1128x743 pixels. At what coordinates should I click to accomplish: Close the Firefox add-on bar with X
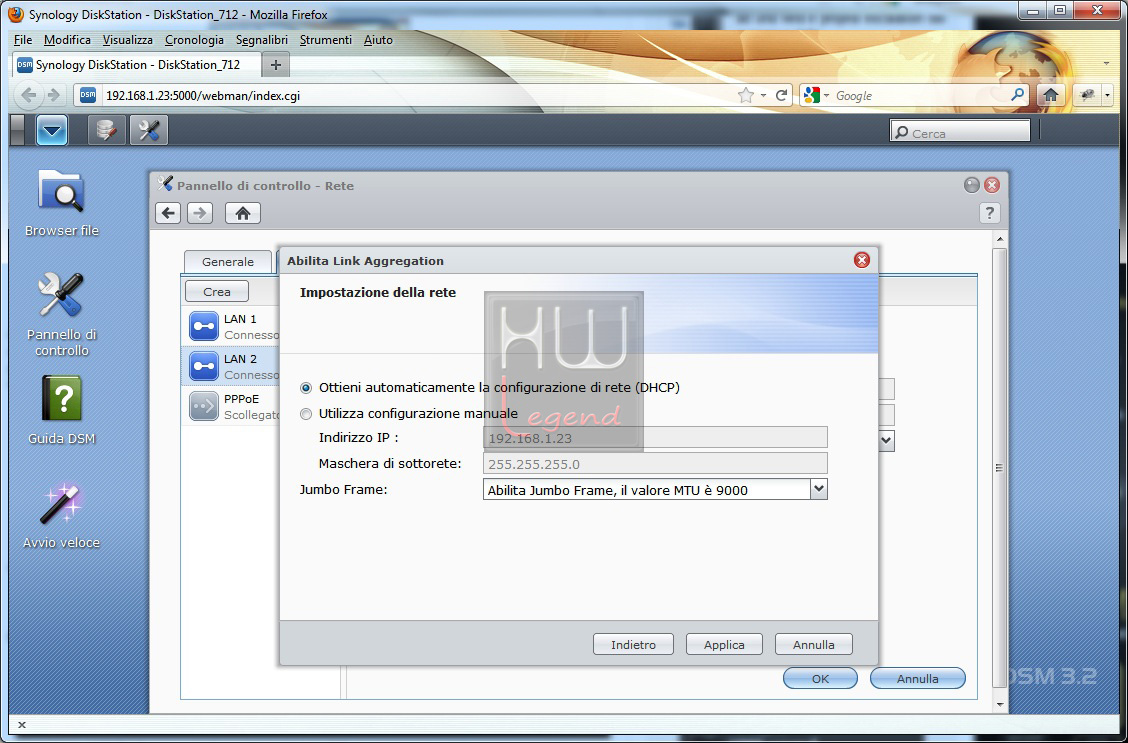tap(22, 725)
